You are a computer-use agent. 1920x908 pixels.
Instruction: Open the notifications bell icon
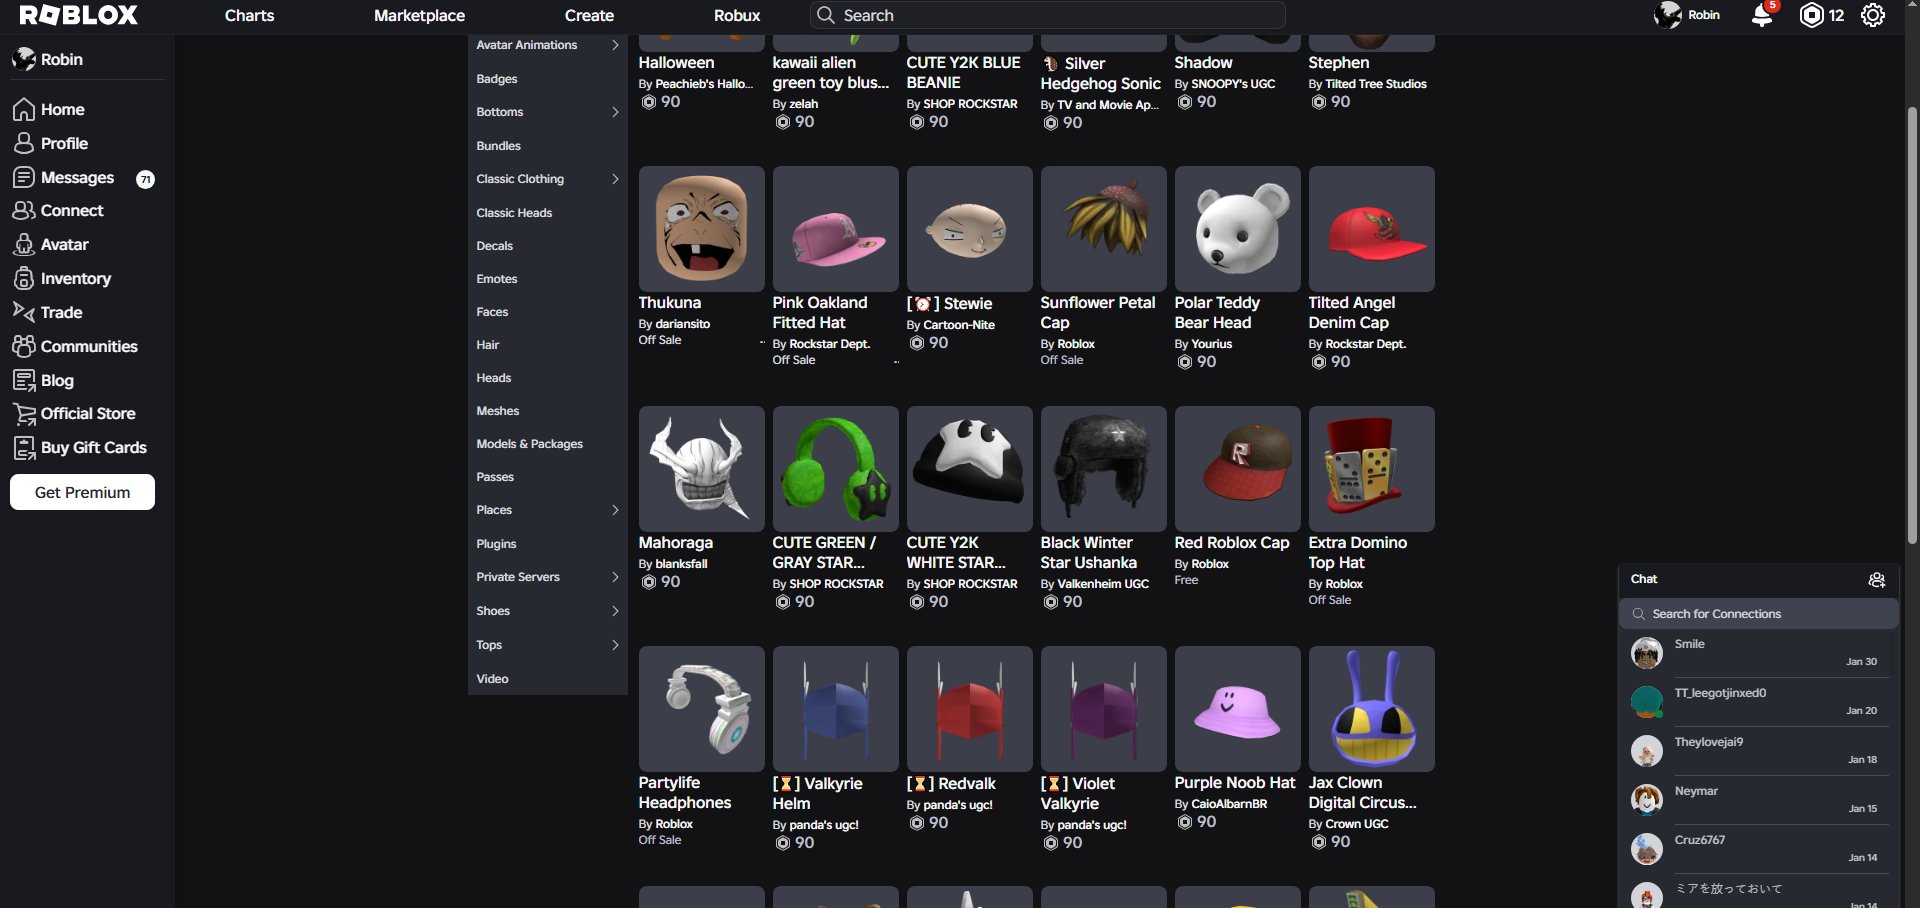pos(1762,16)
